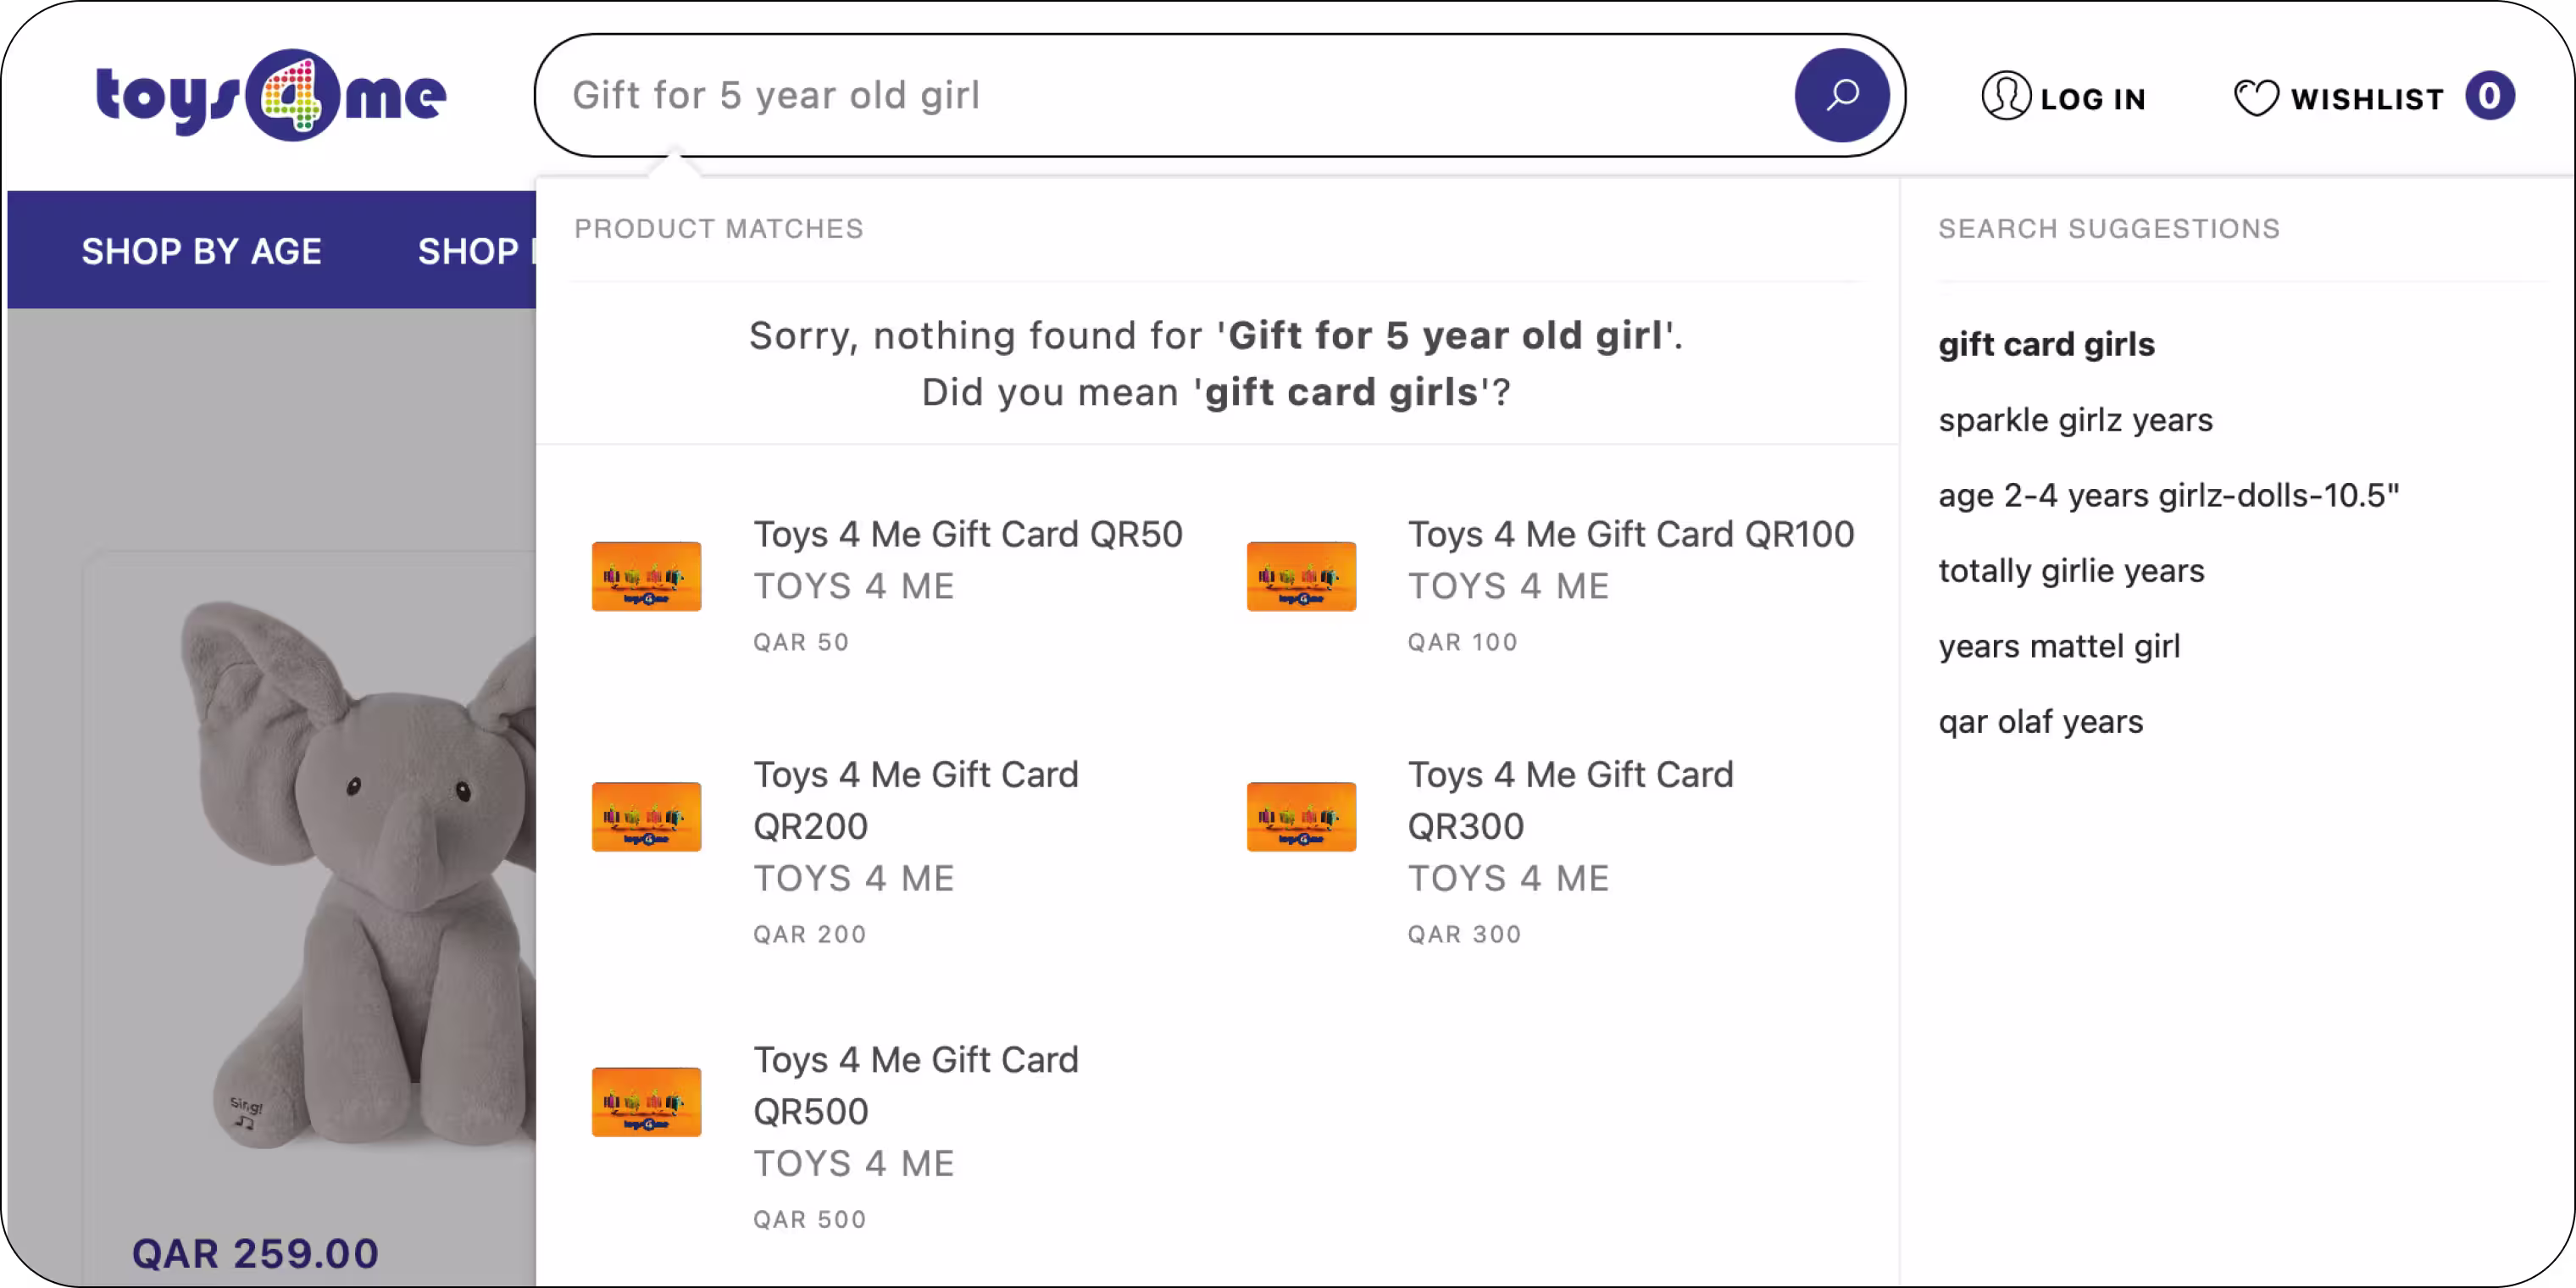Screen dimensions: 2576x1288
Task: Select the 'gift card girls' suggestion
Action: [x=2046, y=344]
